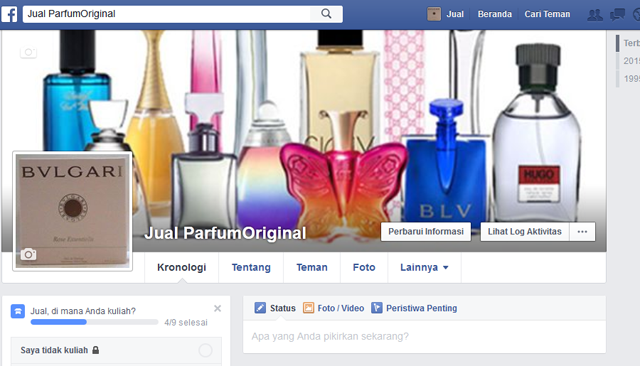Click the Jual name link in top bar
The width and height of the screenshot is (640, 366).
click(455, 14)
